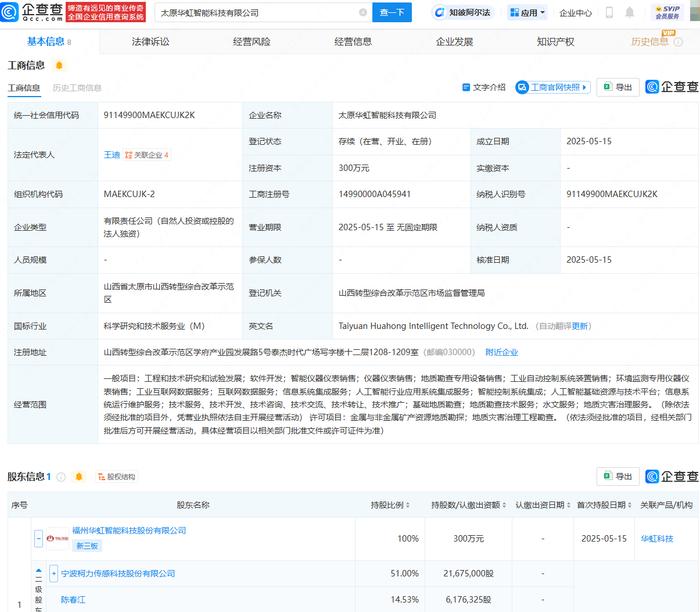Click the 成立日期 2025-05-15 value

click(589, 142)
